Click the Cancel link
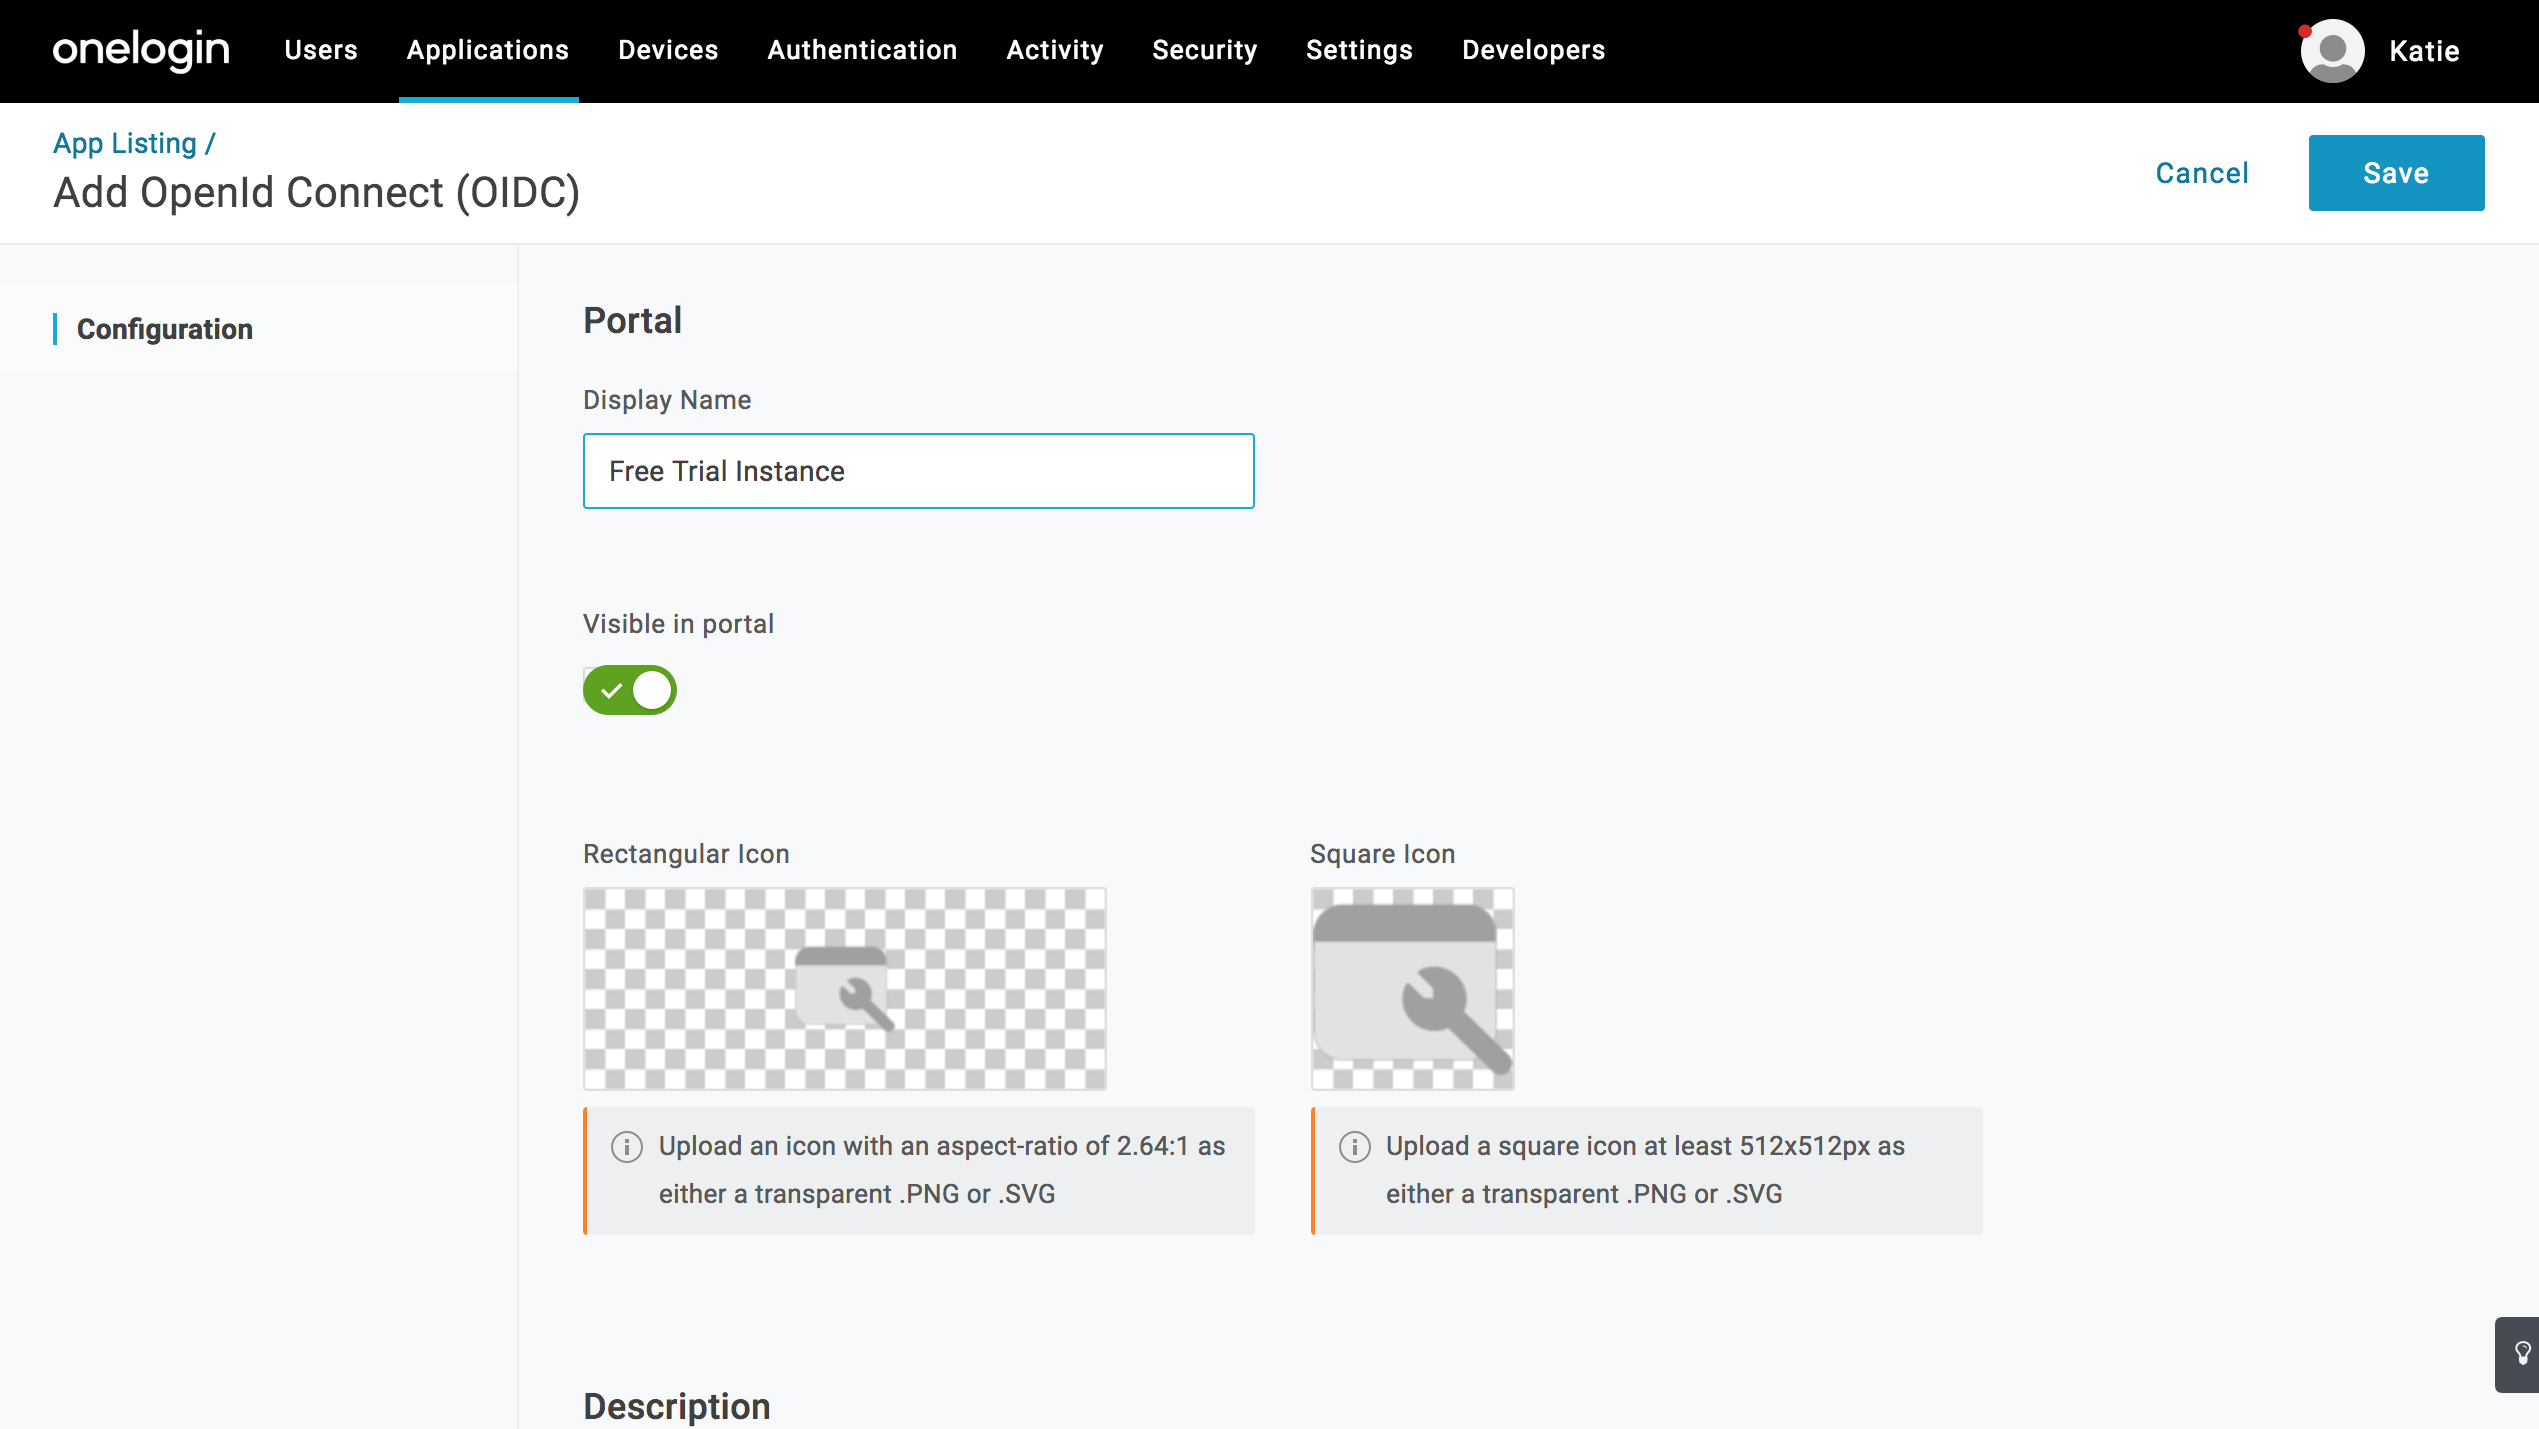2539x1429 pixels. pyautogui.click(x=2202, y=173)
